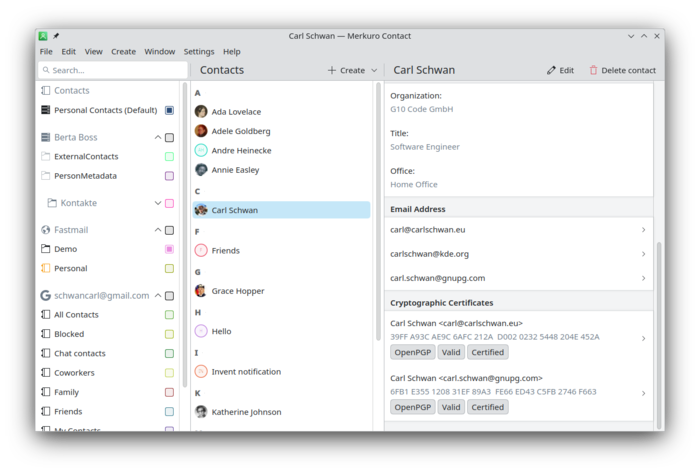Screen dimensions: 700x473
Task: Select the Hello contact
Action: click(281, 331)
